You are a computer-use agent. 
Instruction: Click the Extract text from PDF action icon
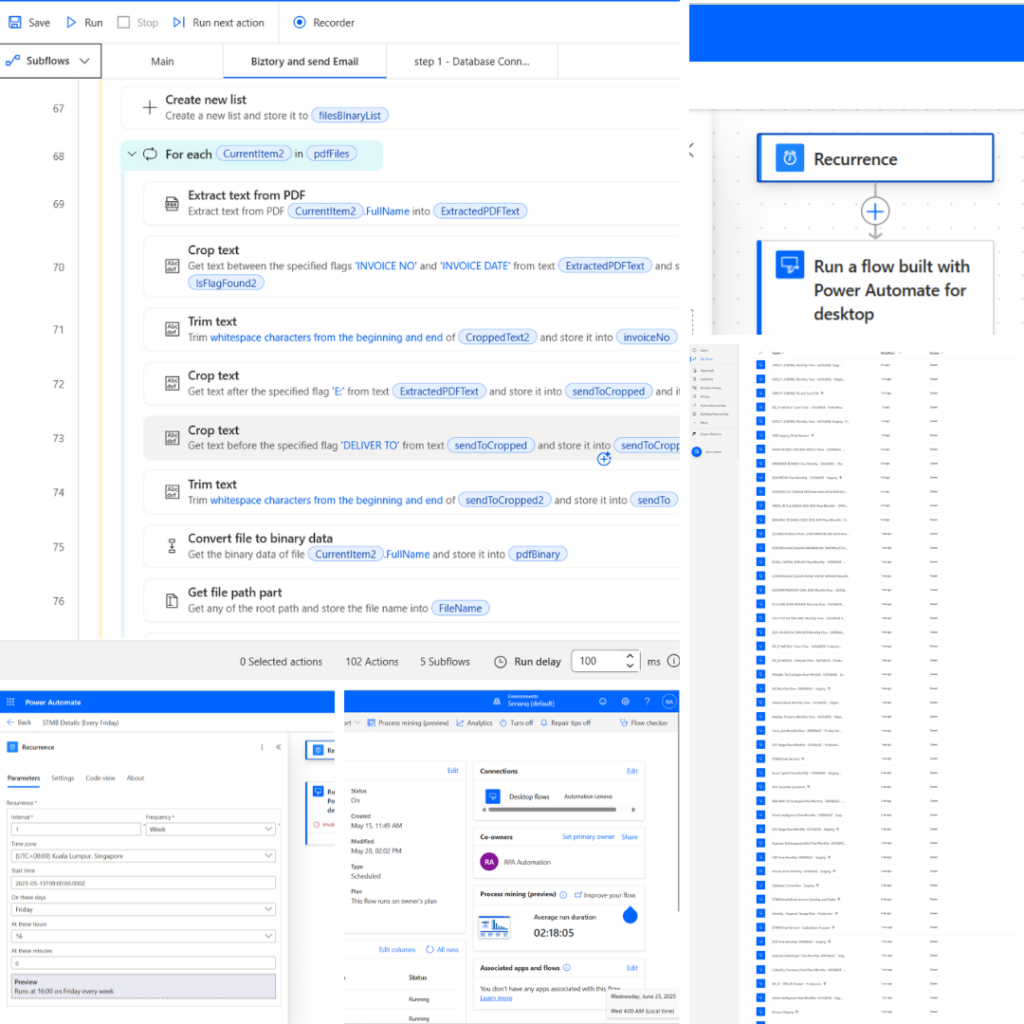(x=171, y=204)
